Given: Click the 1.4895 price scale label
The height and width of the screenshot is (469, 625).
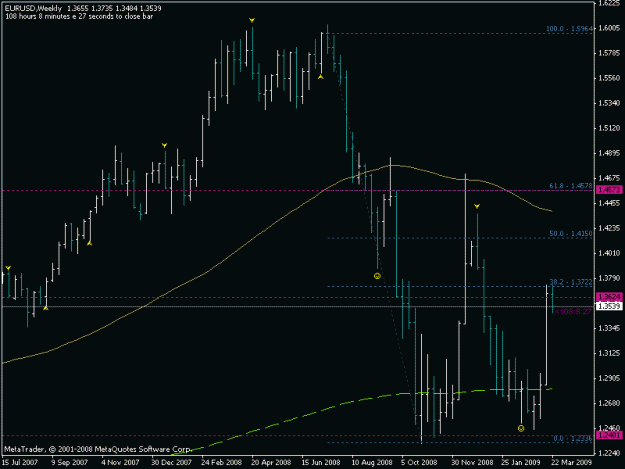Looking at the screenshot, I should pyautogui.click(x=609, y=153).
